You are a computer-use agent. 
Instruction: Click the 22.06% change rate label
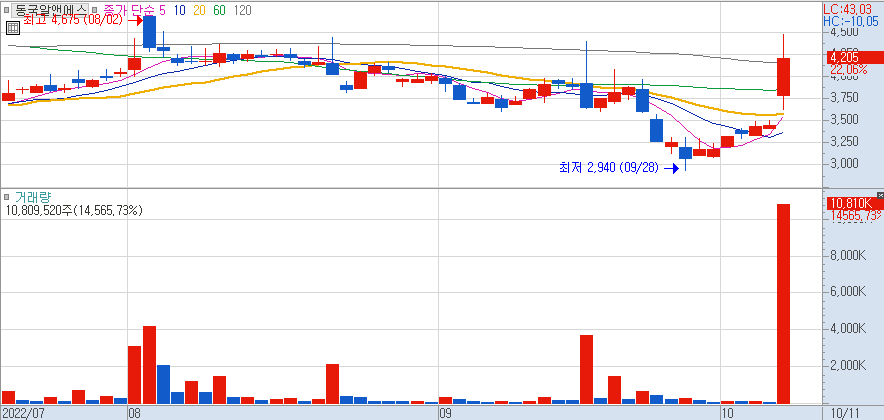(x=848, y=69)
